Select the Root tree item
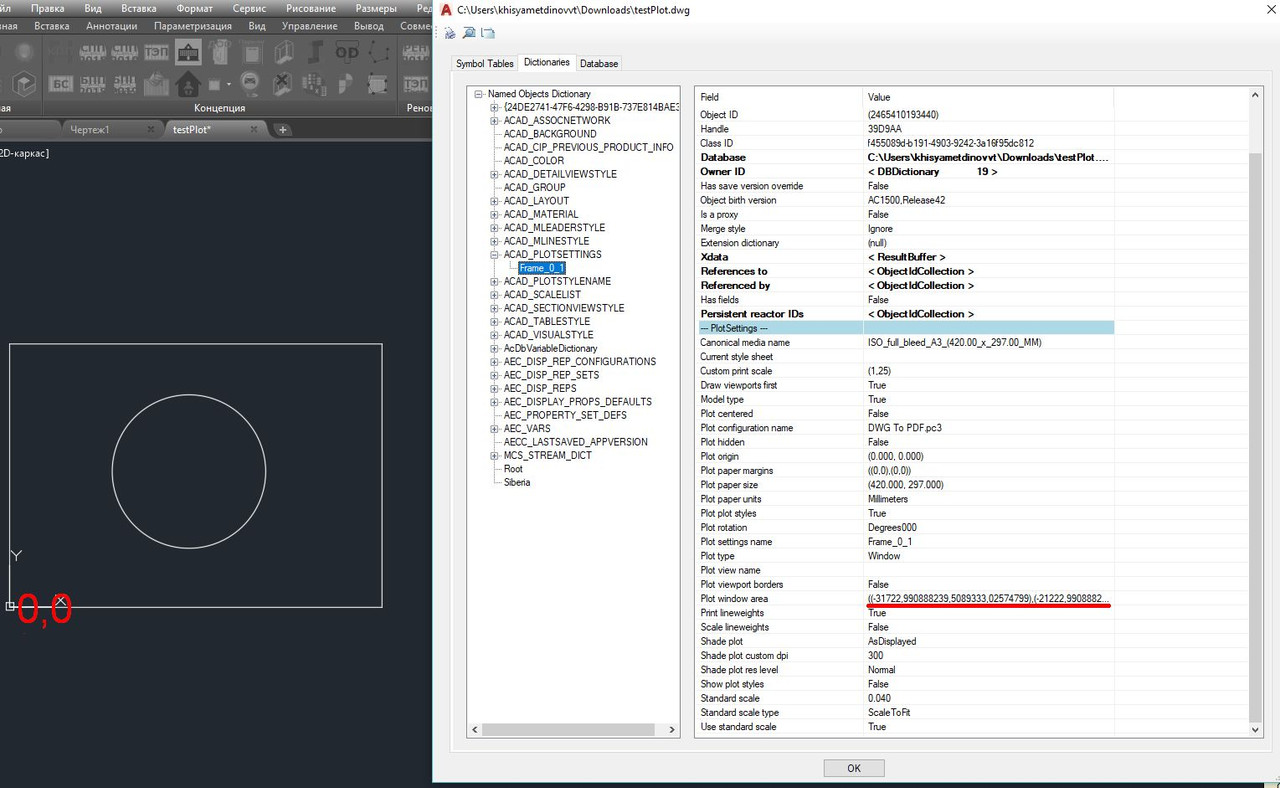Screen dimensions: 1280x788 click(513, 468)
